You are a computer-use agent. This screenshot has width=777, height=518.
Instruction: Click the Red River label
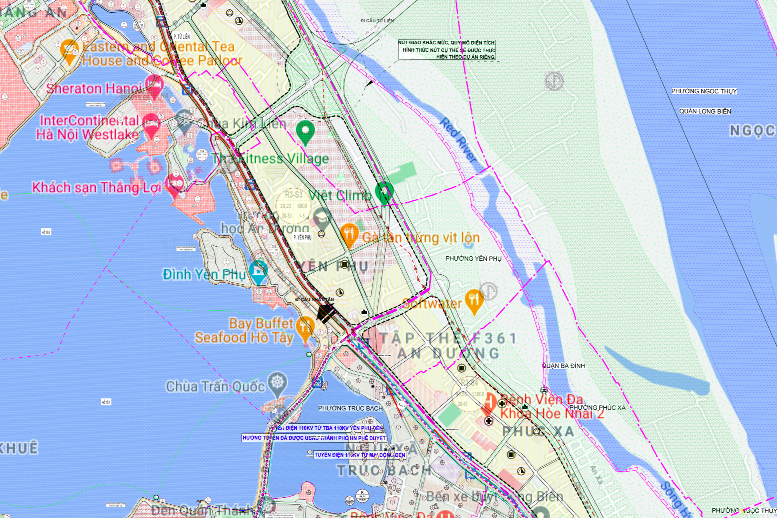[x=458, y=140]
